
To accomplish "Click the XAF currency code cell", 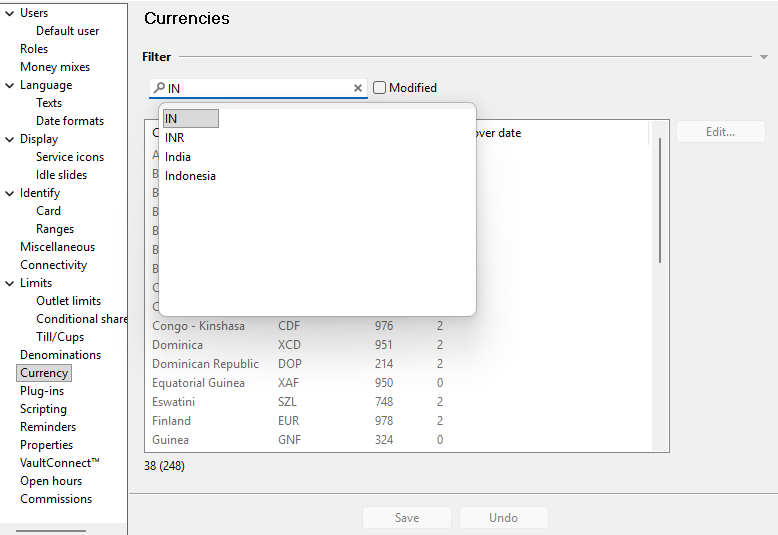I will click(288, 383).
